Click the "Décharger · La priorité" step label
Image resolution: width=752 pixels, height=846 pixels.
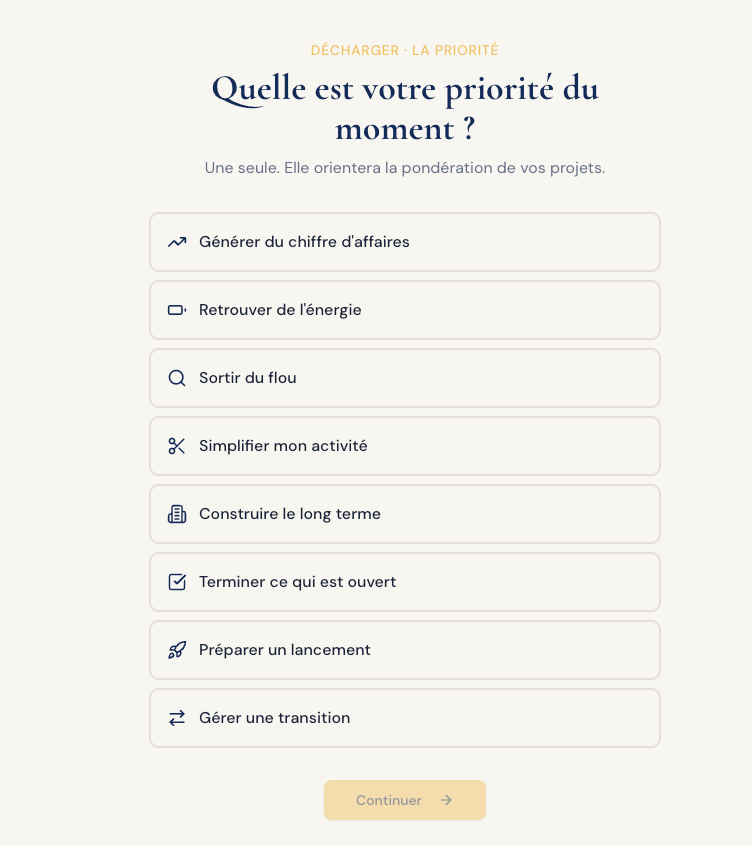405,50
